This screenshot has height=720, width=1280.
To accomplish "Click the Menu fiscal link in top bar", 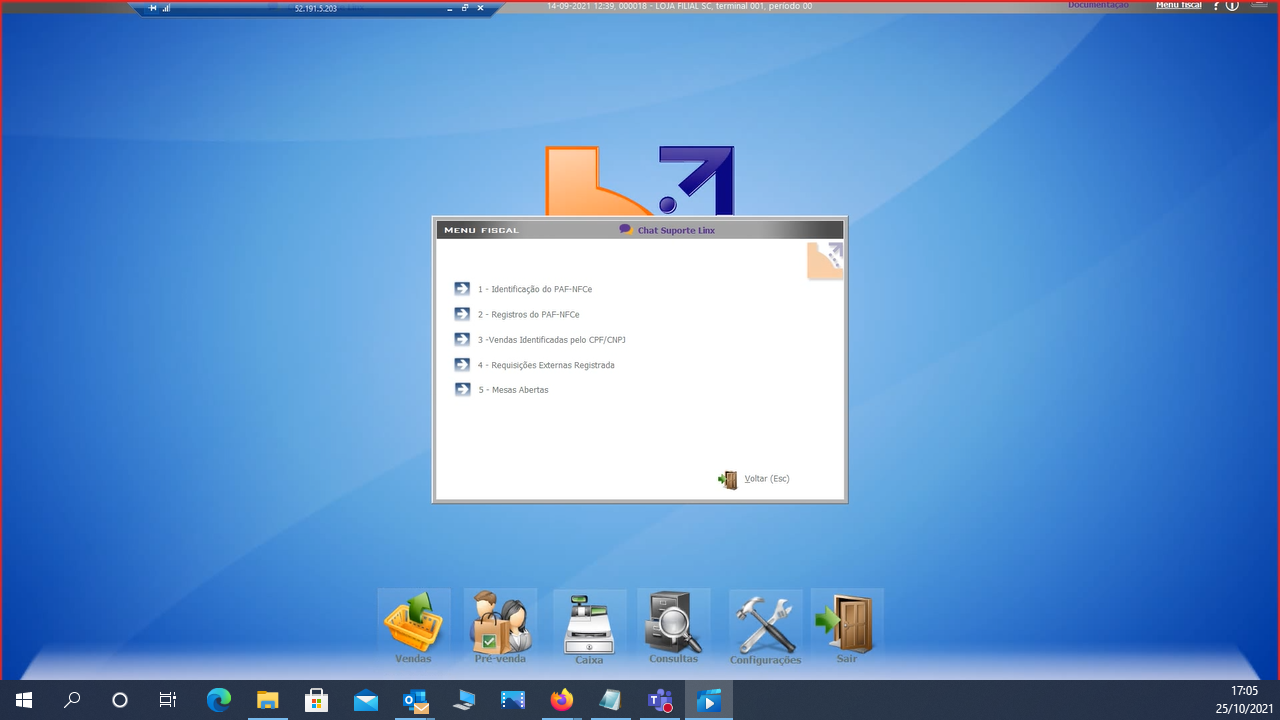I will (1179, 5).
